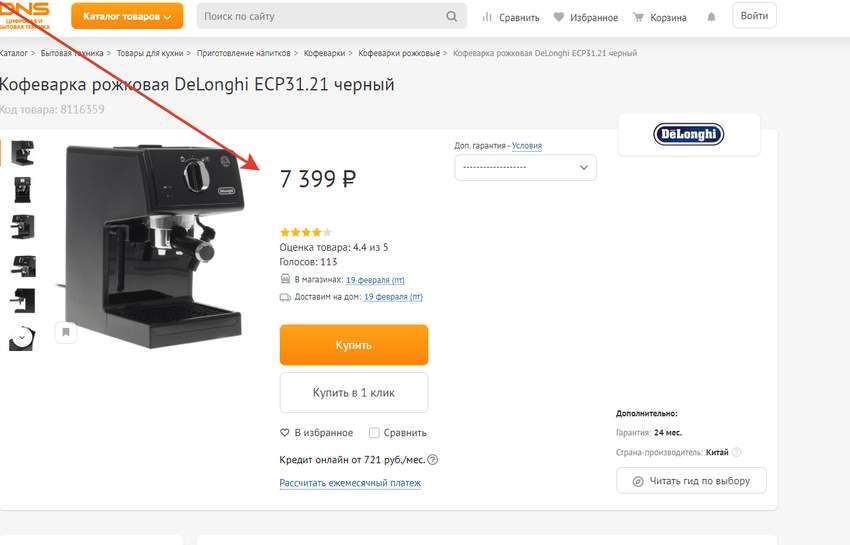The image size is (850, 545).
Task: Focus the Поиск по сайту field
Action: click(320, 17)
